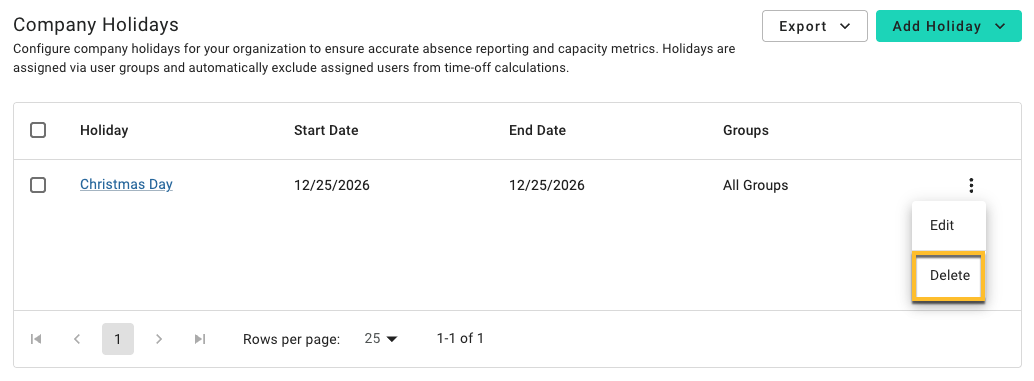Screen dimensions: 1034x381
Task: Open the Christmas Day holiday link
Action: point(126,185)
